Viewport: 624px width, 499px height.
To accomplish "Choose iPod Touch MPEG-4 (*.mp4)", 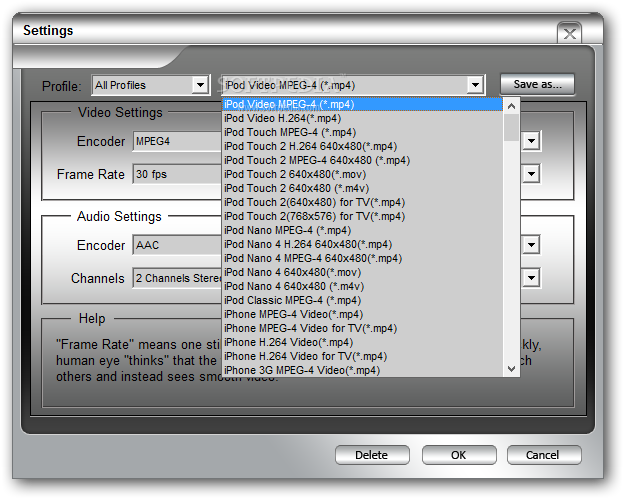I will (x=363, y=132).
